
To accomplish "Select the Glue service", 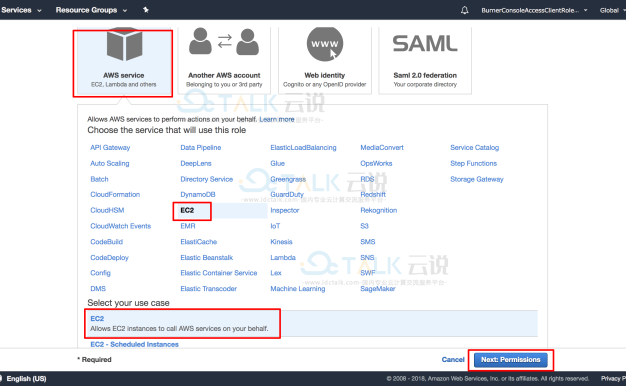I will [277, 163].
